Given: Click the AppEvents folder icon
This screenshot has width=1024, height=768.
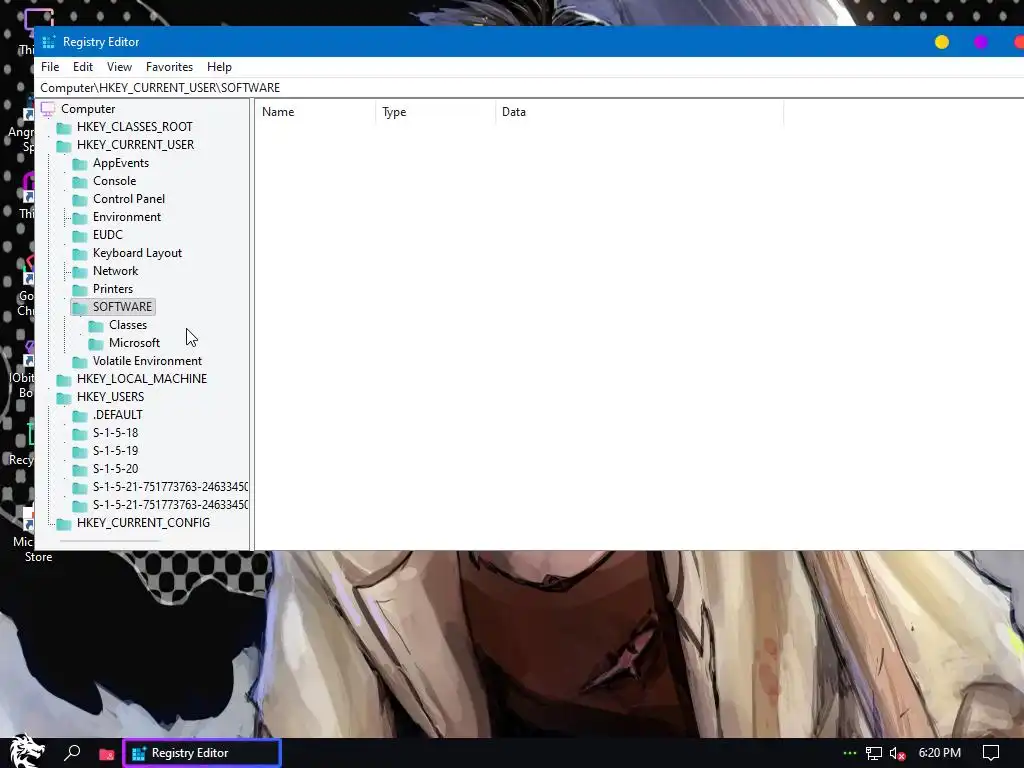Looking at the screenshot, I should [x=80, y=163].
